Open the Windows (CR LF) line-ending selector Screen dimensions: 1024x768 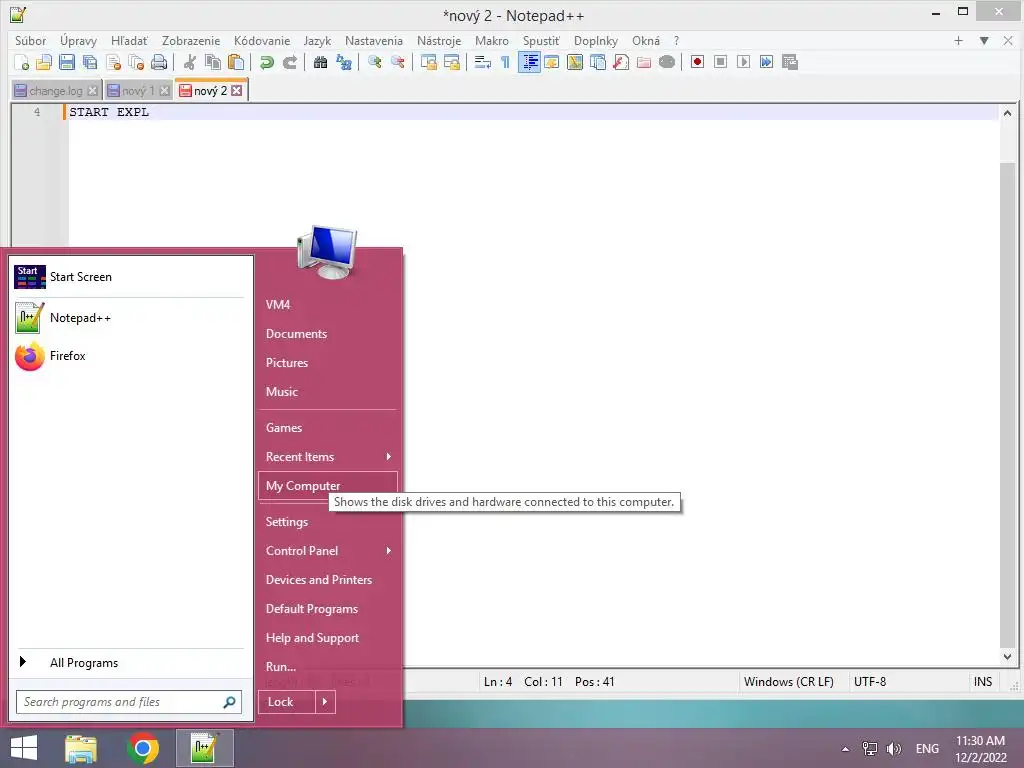point(789,682)
